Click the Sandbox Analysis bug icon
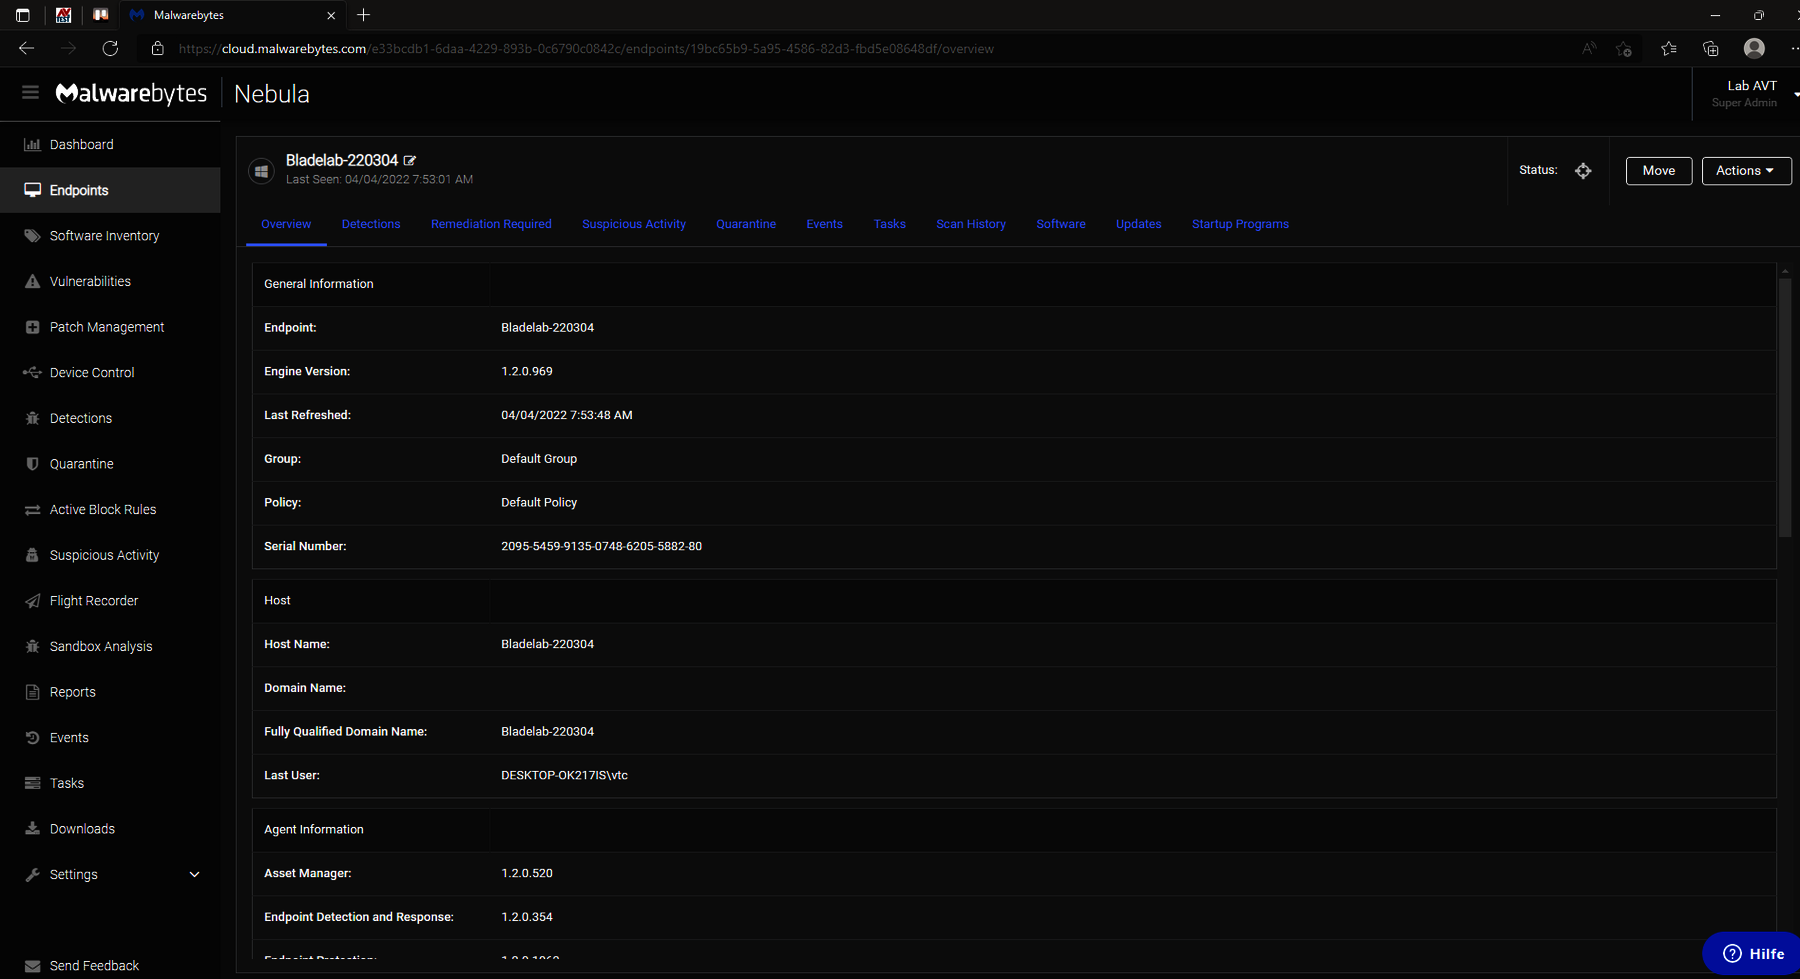The width and height of the screenshot is (1800, 979). coord(32,647)
